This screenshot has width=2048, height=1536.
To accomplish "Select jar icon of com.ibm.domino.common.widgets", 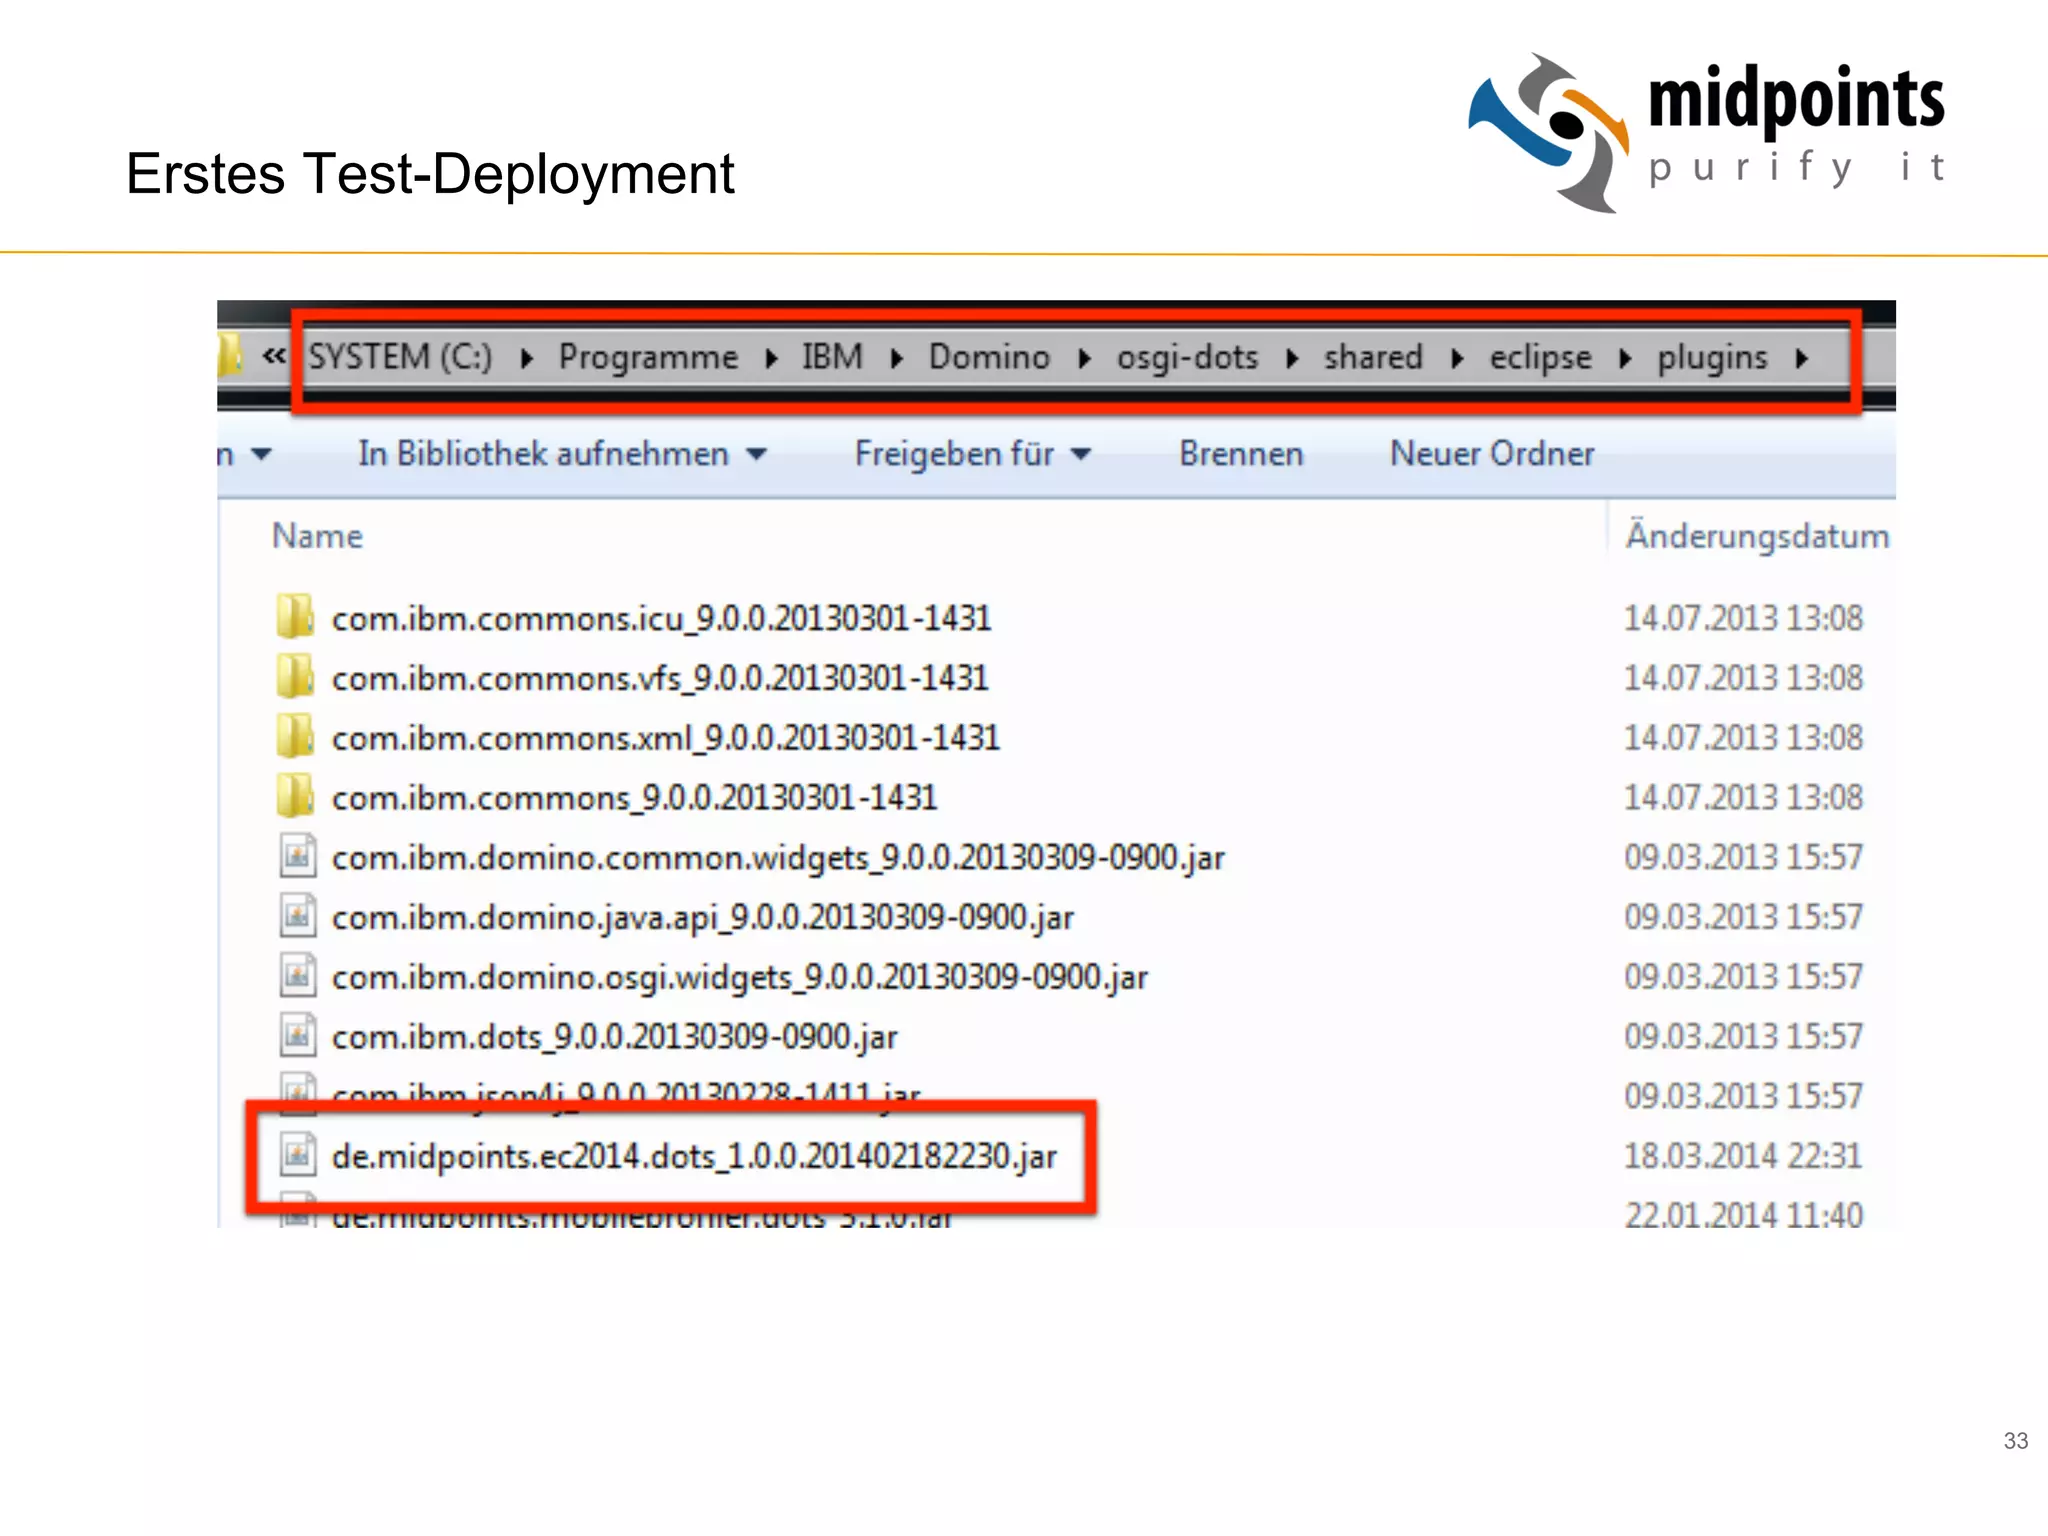I will pyautogui.click(x=297, y=856).
